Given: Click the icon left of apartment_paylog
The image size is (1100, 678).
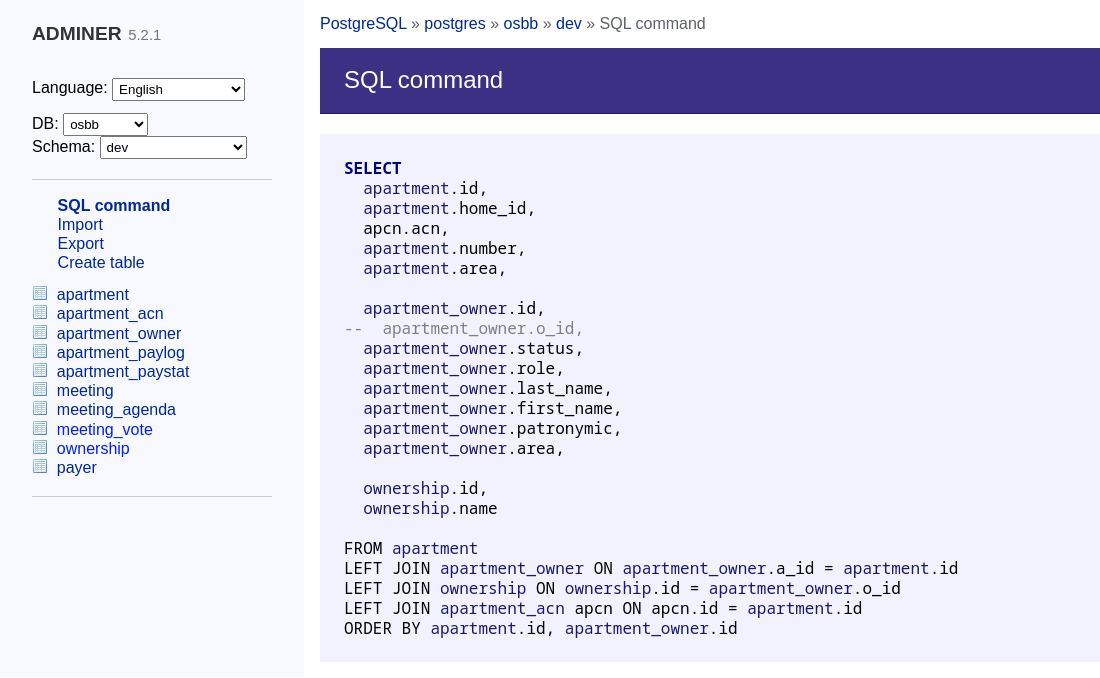Looking at the screenshot, I should [x=40, y=352].
